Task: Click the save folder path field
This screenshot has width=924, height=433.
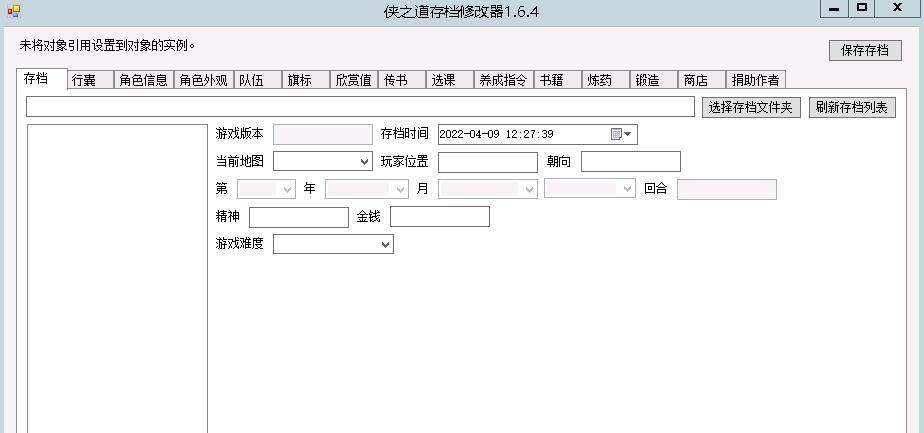Action: click(x=360, y=107)
